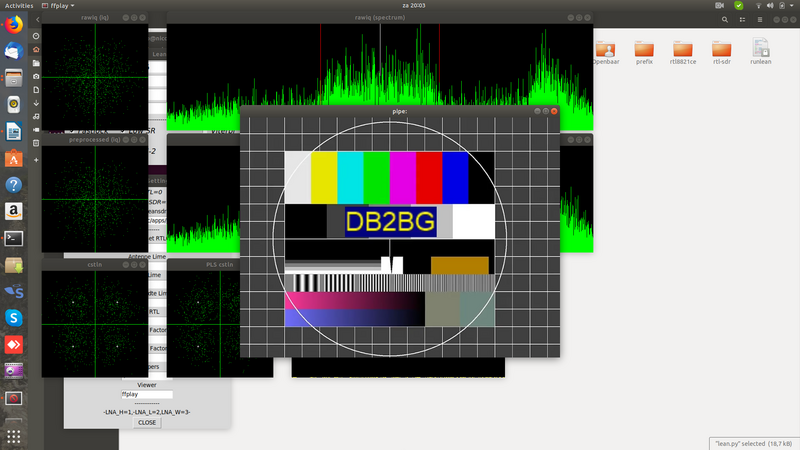The height and width of the screenshot is (450, 800).
Task: Show applications grid in the dock
Action: (14, 437)
